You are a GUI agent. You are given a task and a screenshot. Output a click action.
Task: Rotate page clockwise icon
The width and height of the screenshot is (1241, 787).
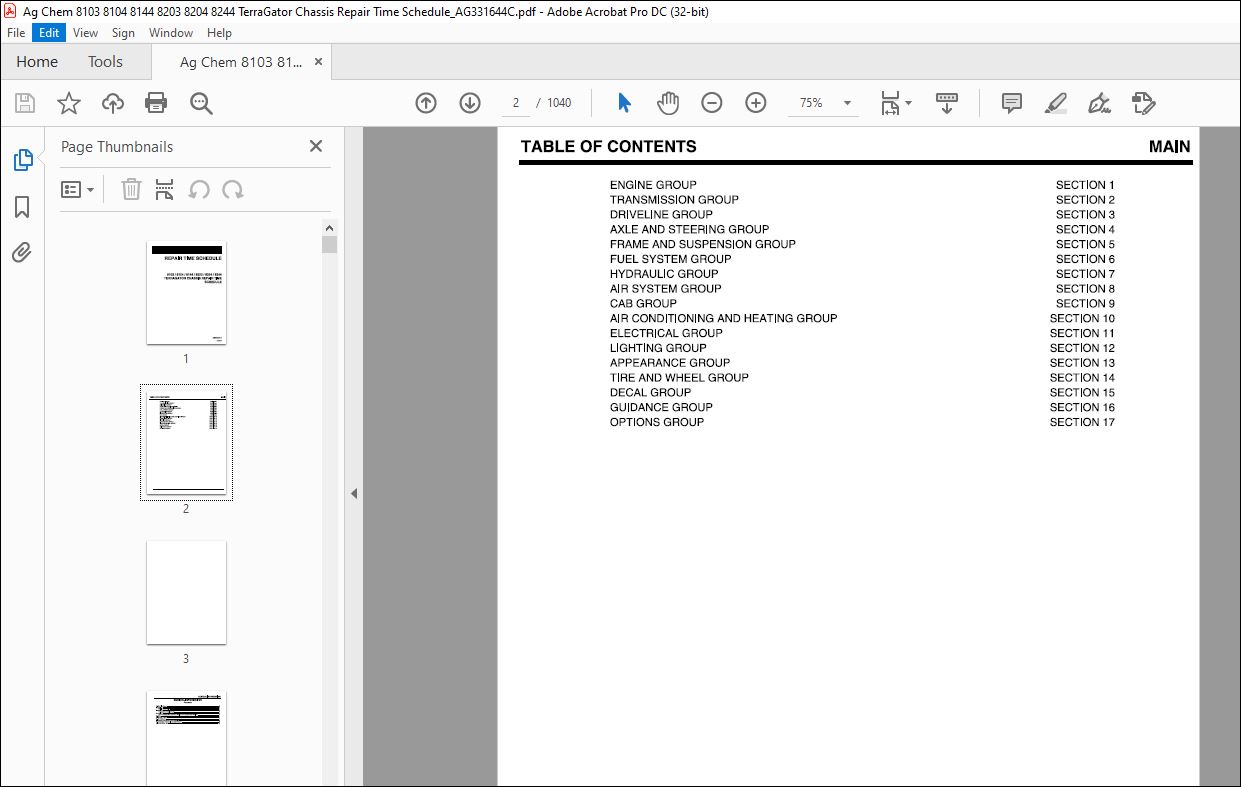pos(233,189)
